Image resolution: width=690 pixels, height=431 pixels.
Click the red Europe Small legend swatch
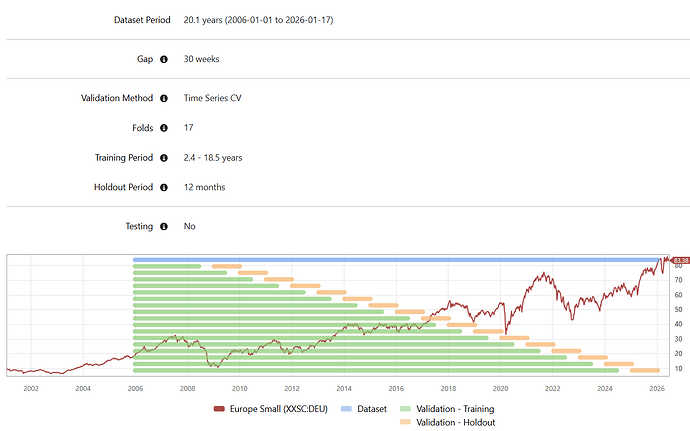point(219,409)
